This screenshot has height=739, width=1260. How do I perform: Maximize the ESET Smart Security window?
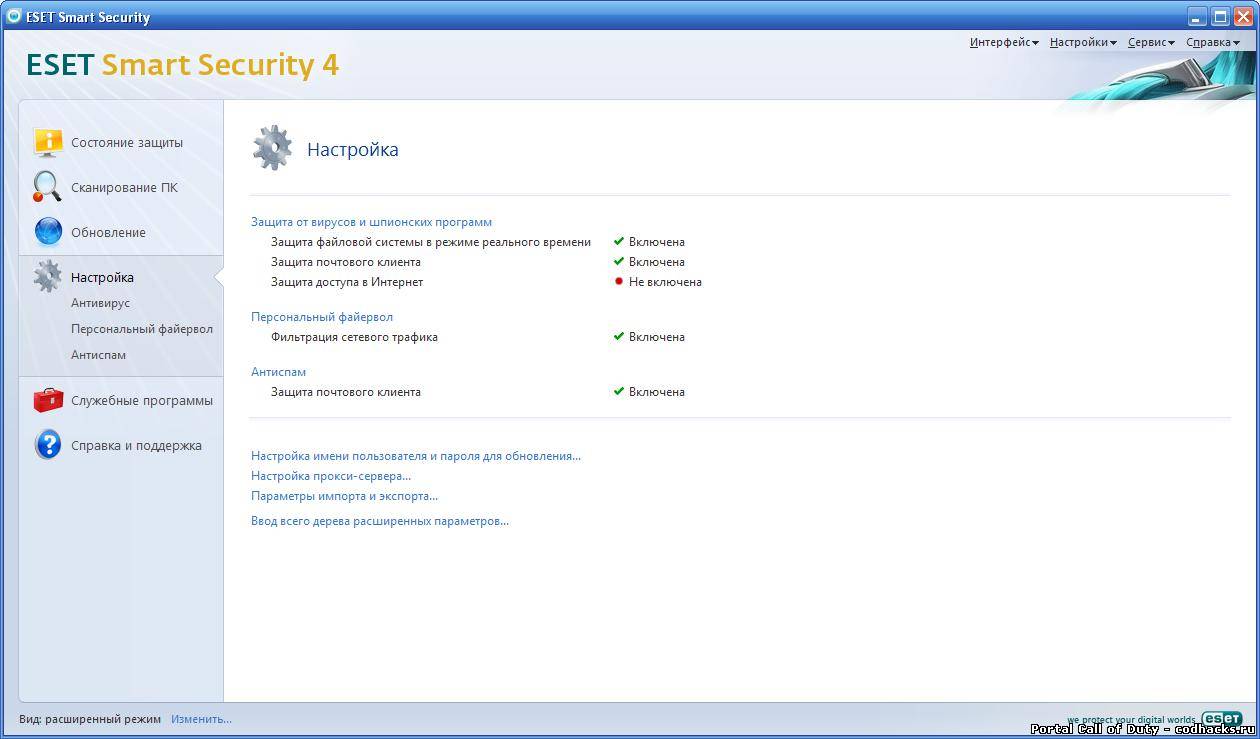[x=1220, y=17]
